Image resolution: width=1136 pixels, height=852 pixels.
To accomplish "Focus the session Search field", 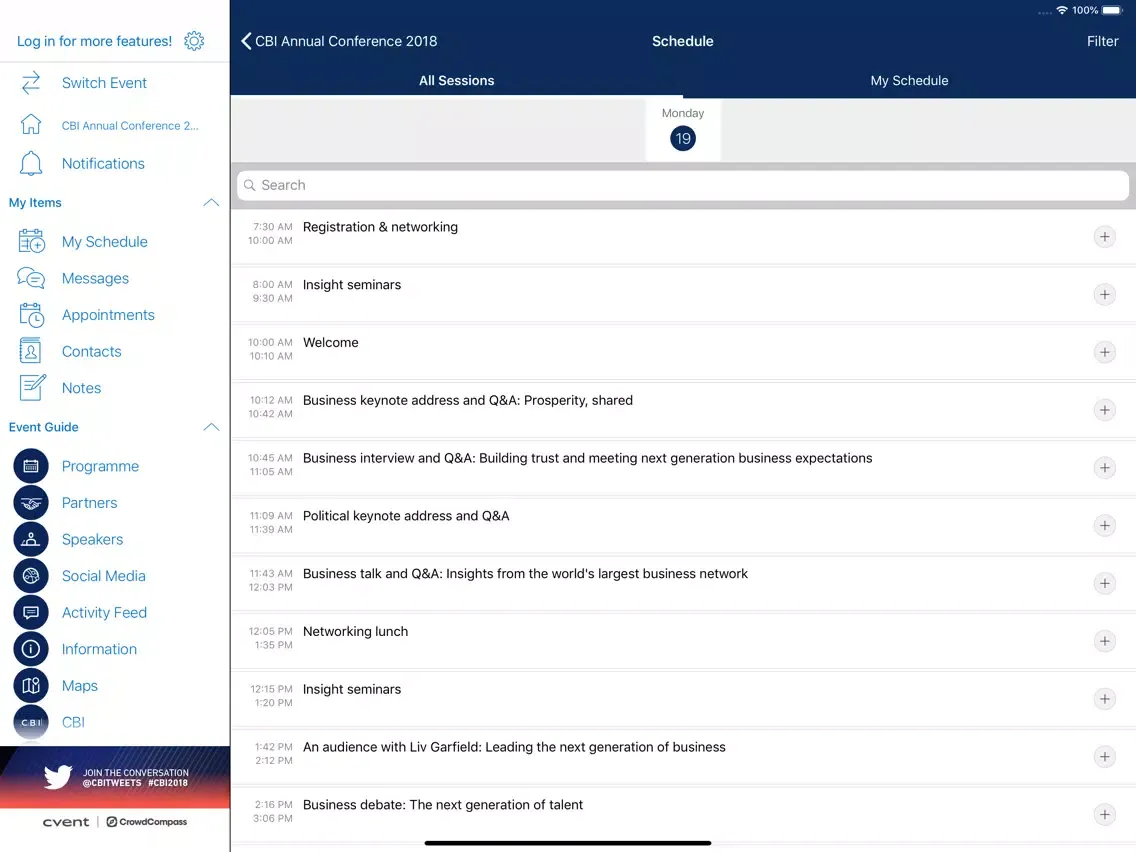I will tap(682, 185).
